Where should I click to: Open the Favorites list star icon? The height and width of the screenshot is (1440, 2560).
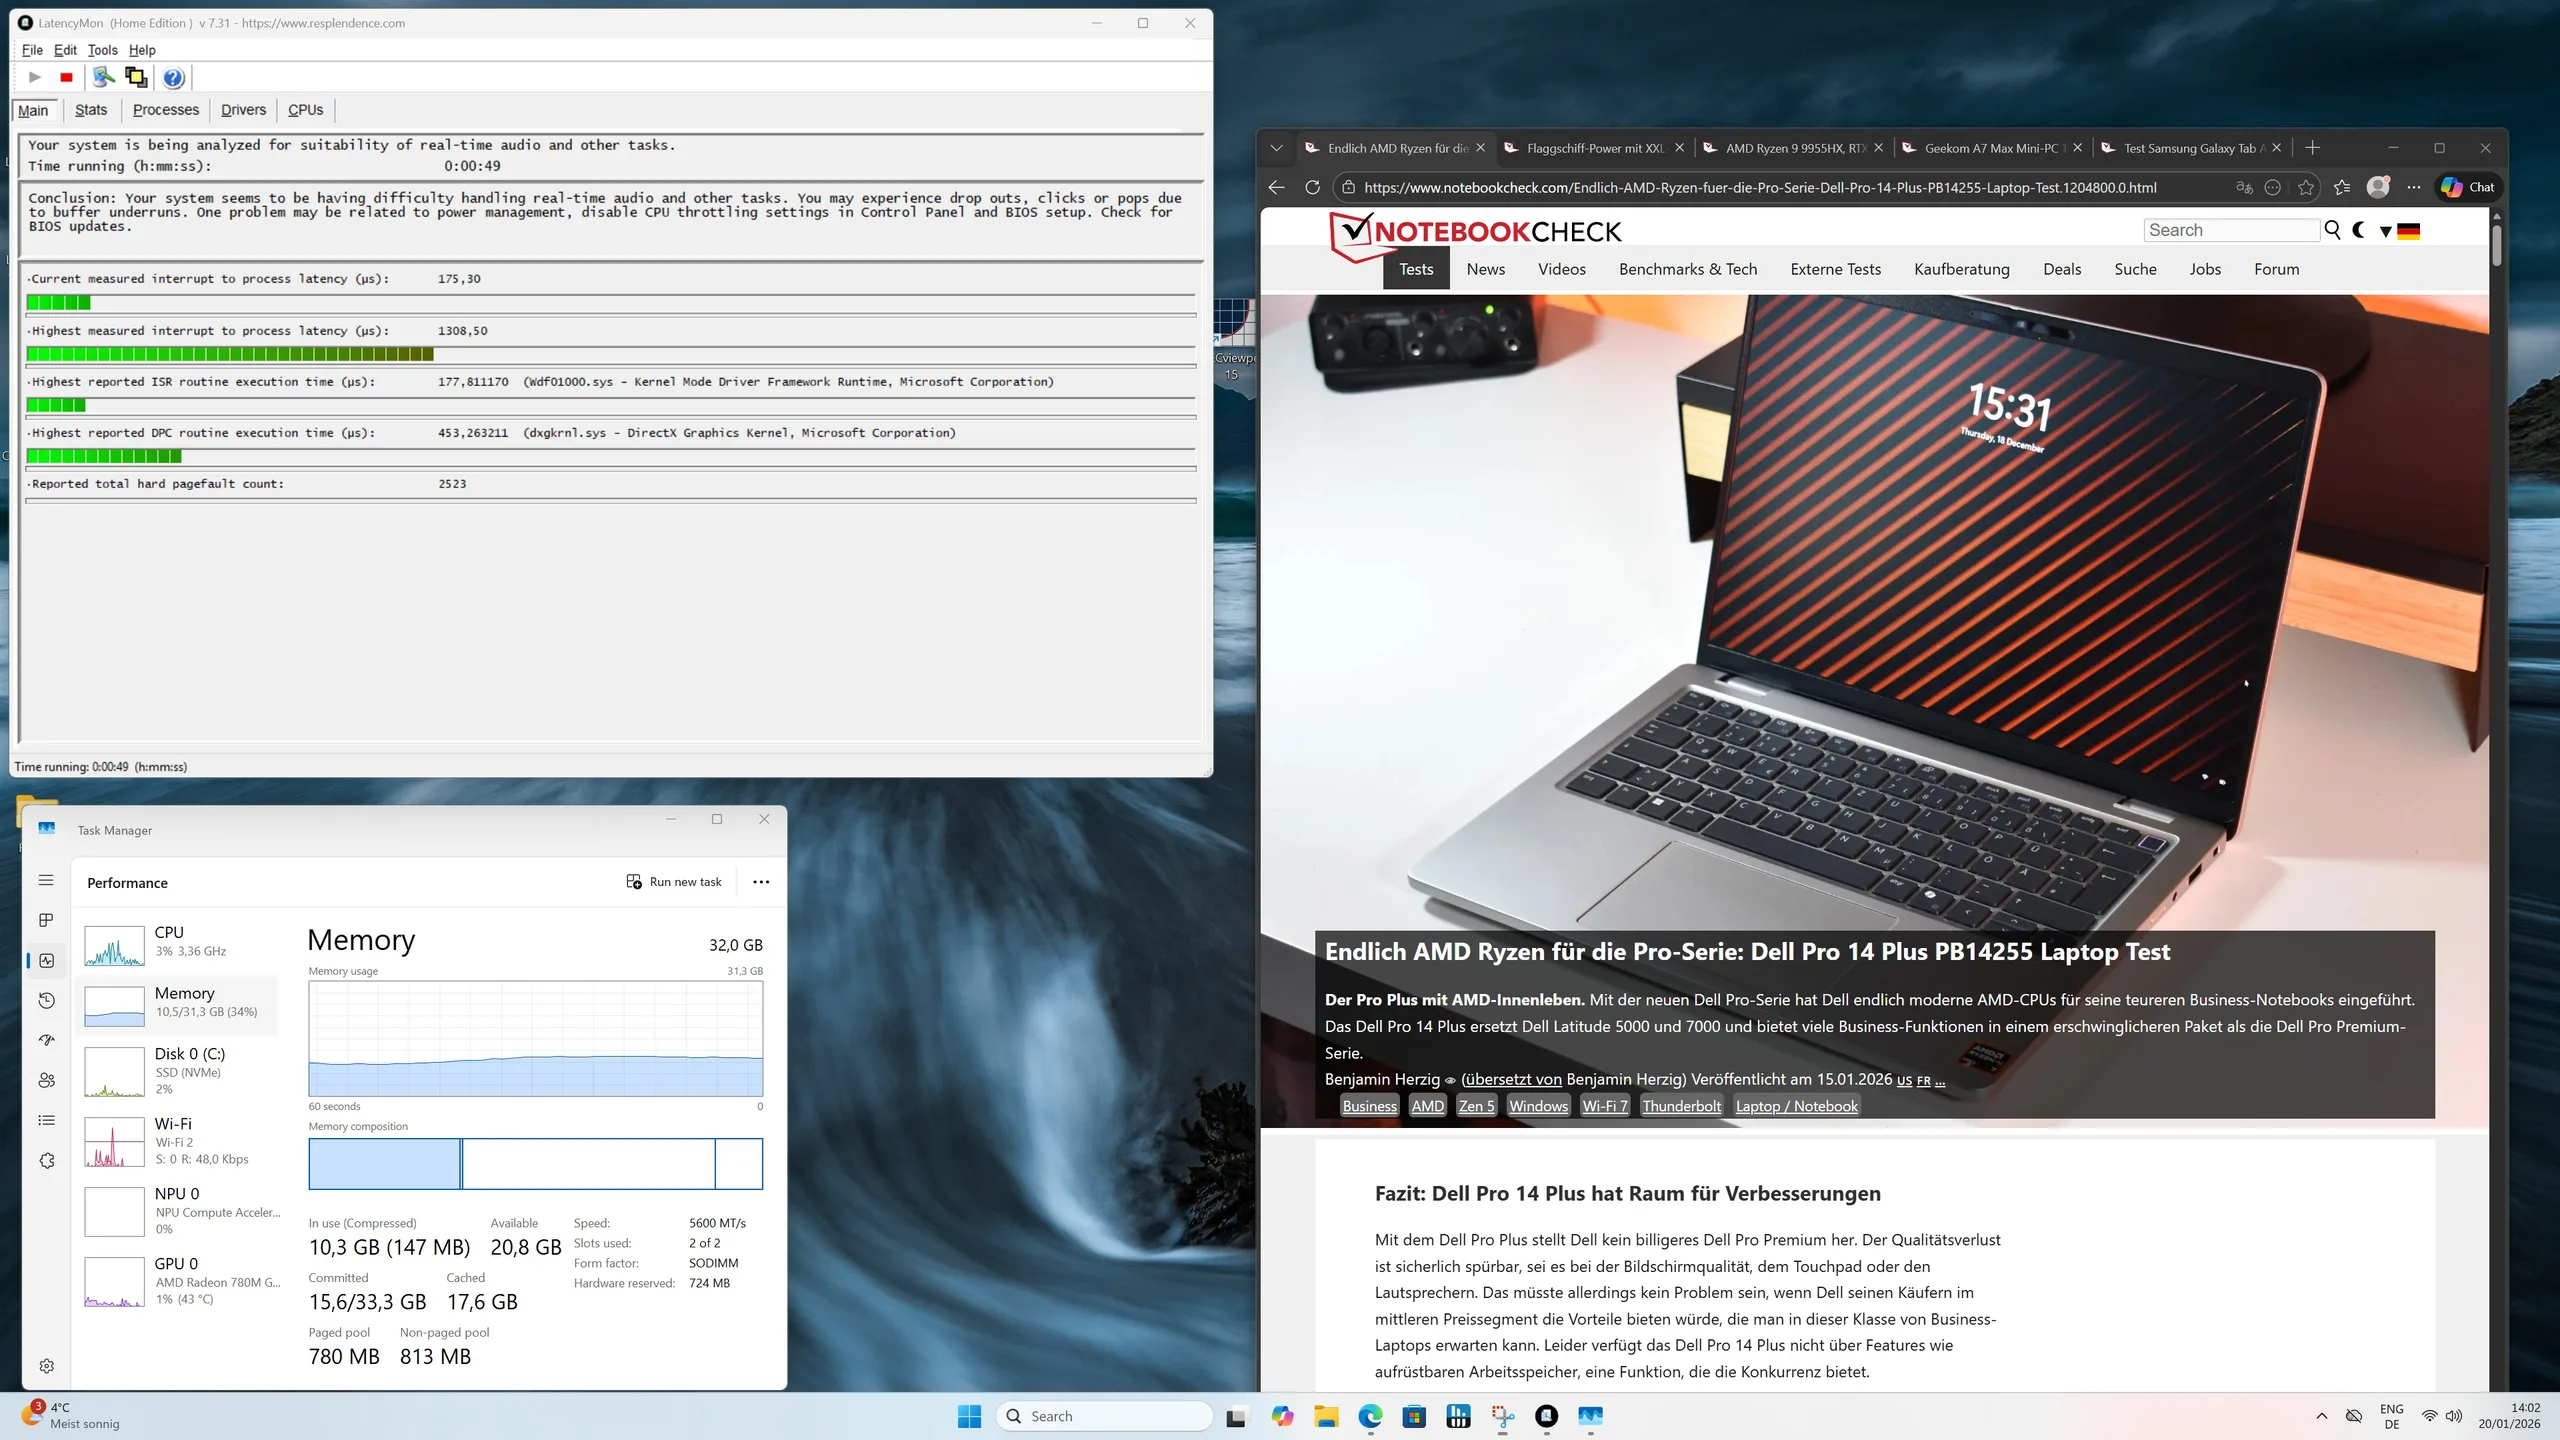pos(2342,187)
